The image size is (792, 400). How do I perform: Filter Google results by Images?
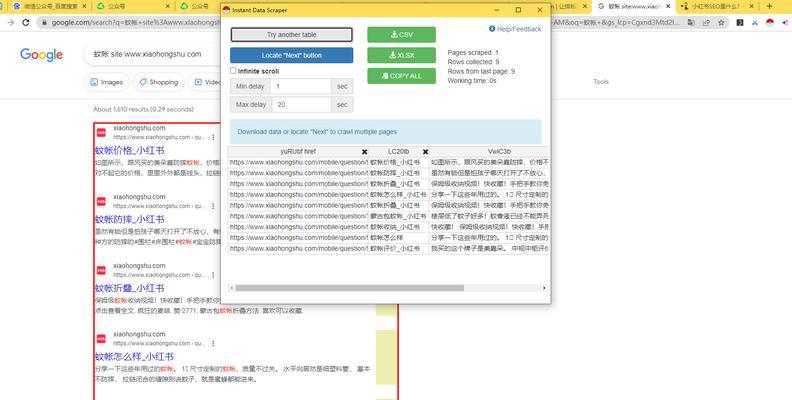click(107, 82)
